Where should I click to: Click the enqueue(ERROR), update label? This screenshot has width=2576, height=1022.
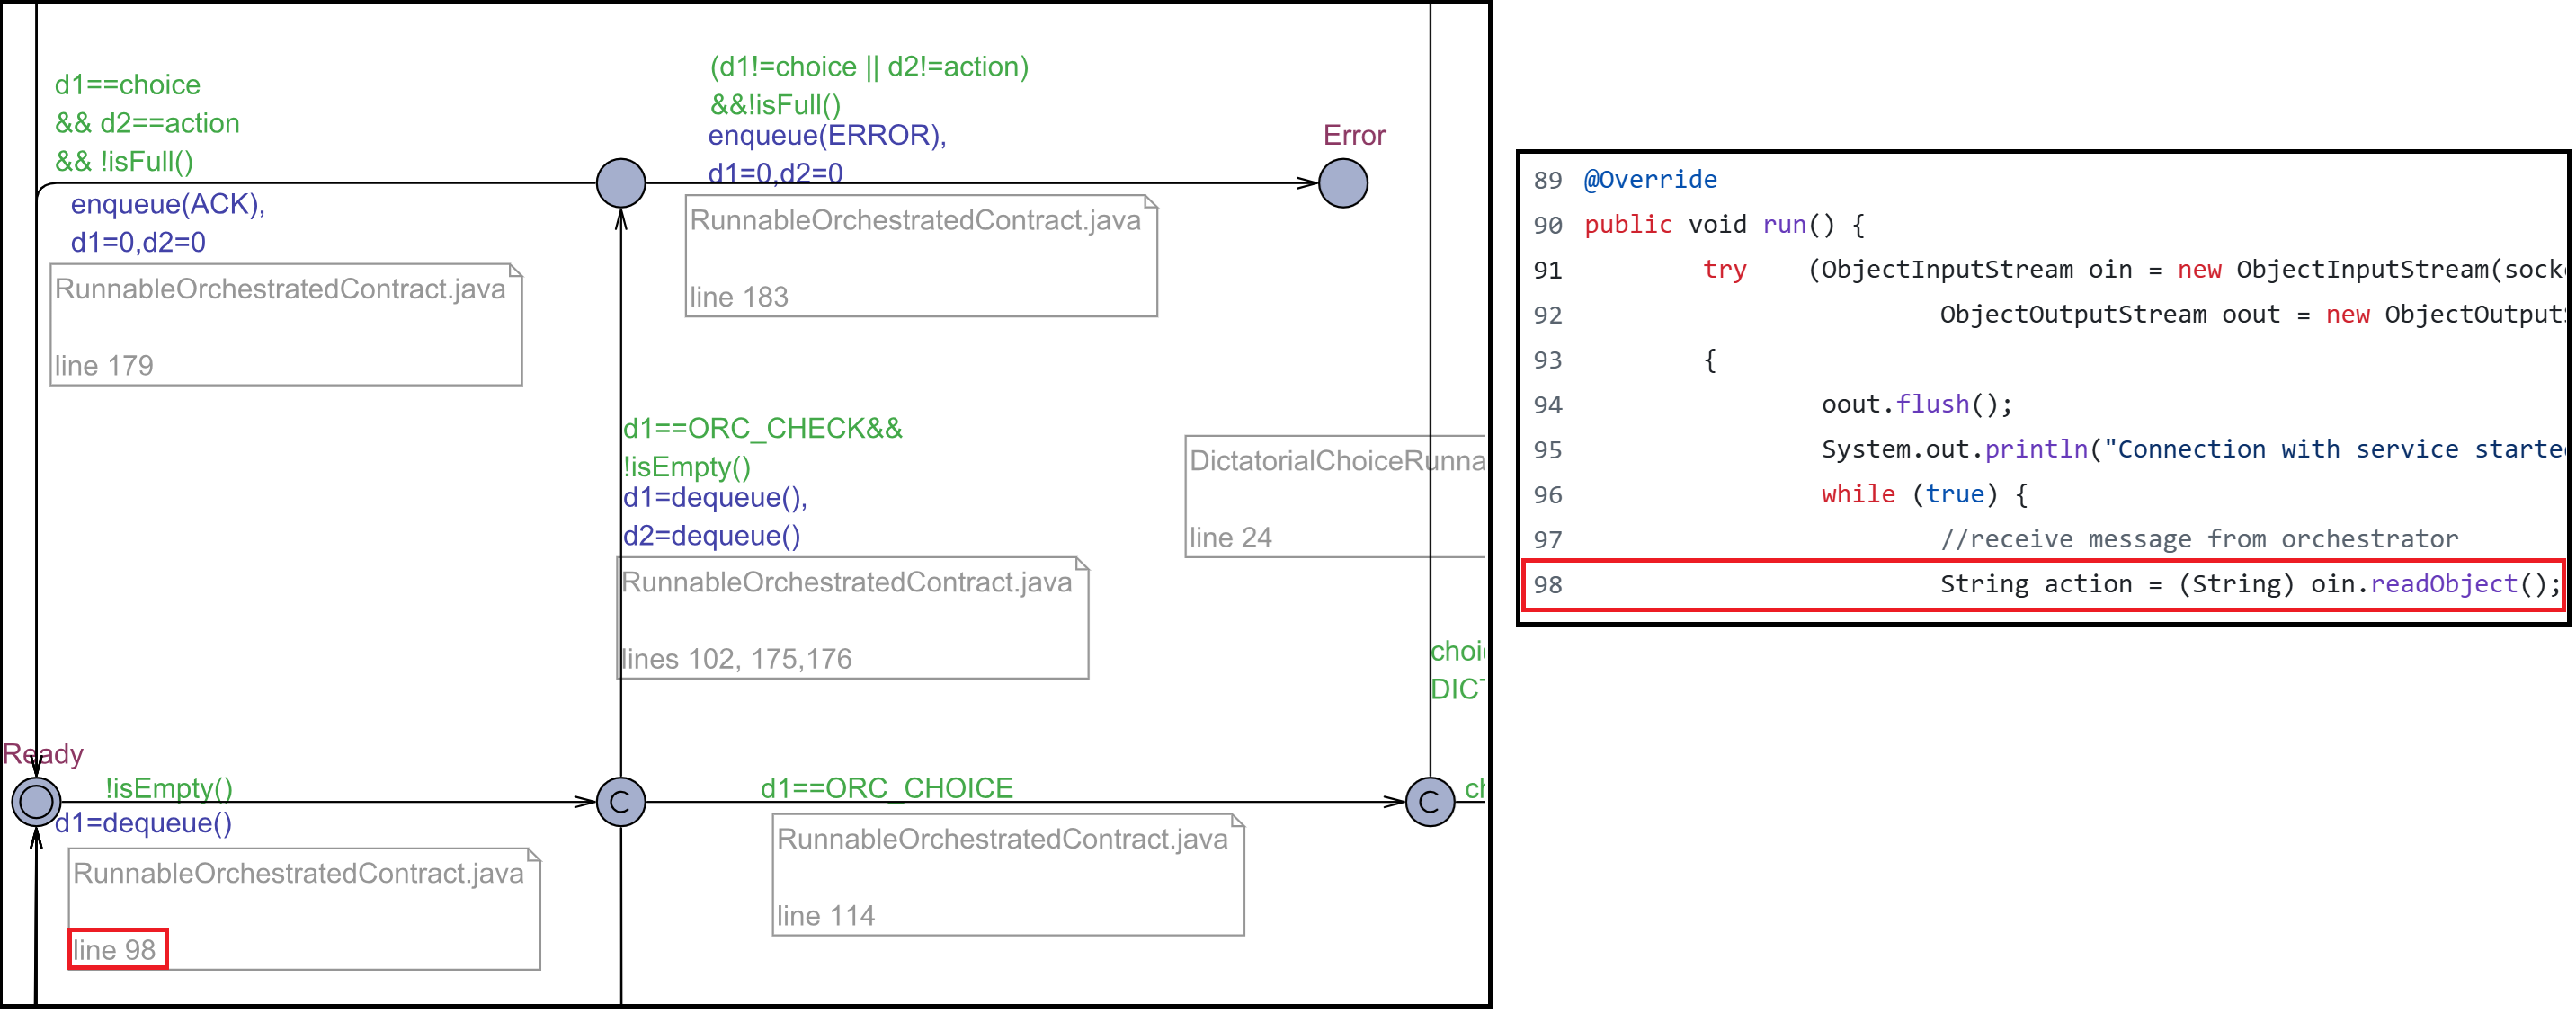pos(826,135)
